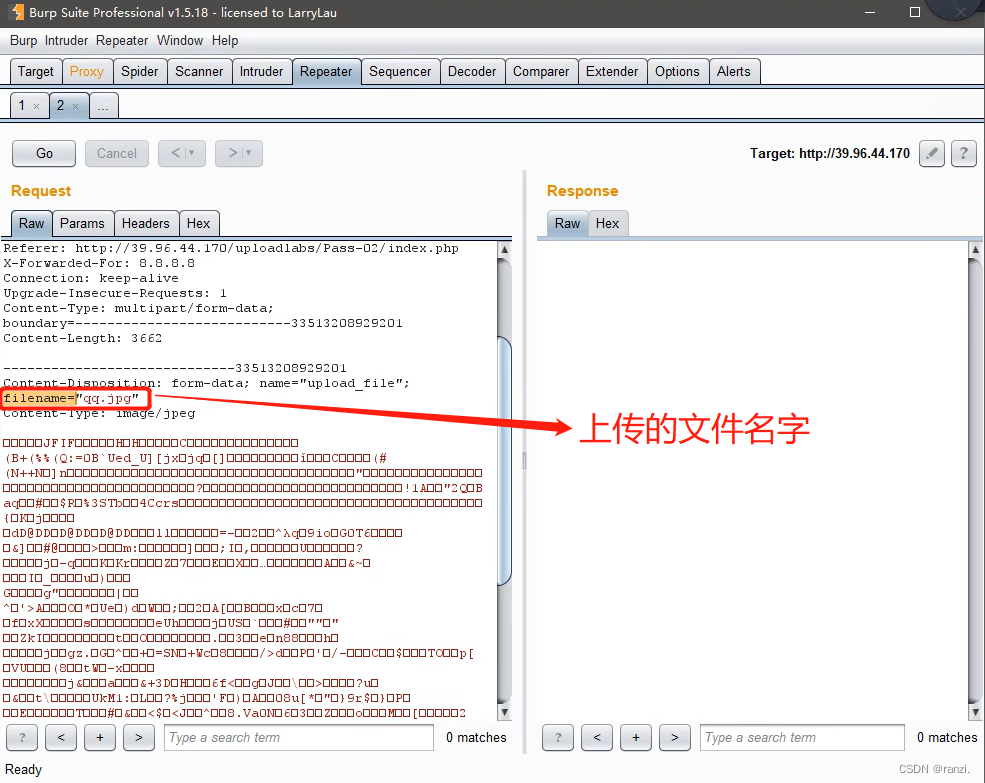The width and height of the screenshot is (985, 783).
Task: Add a new Repeater tab with ellipsis
Action: click(x=103, y=106)
